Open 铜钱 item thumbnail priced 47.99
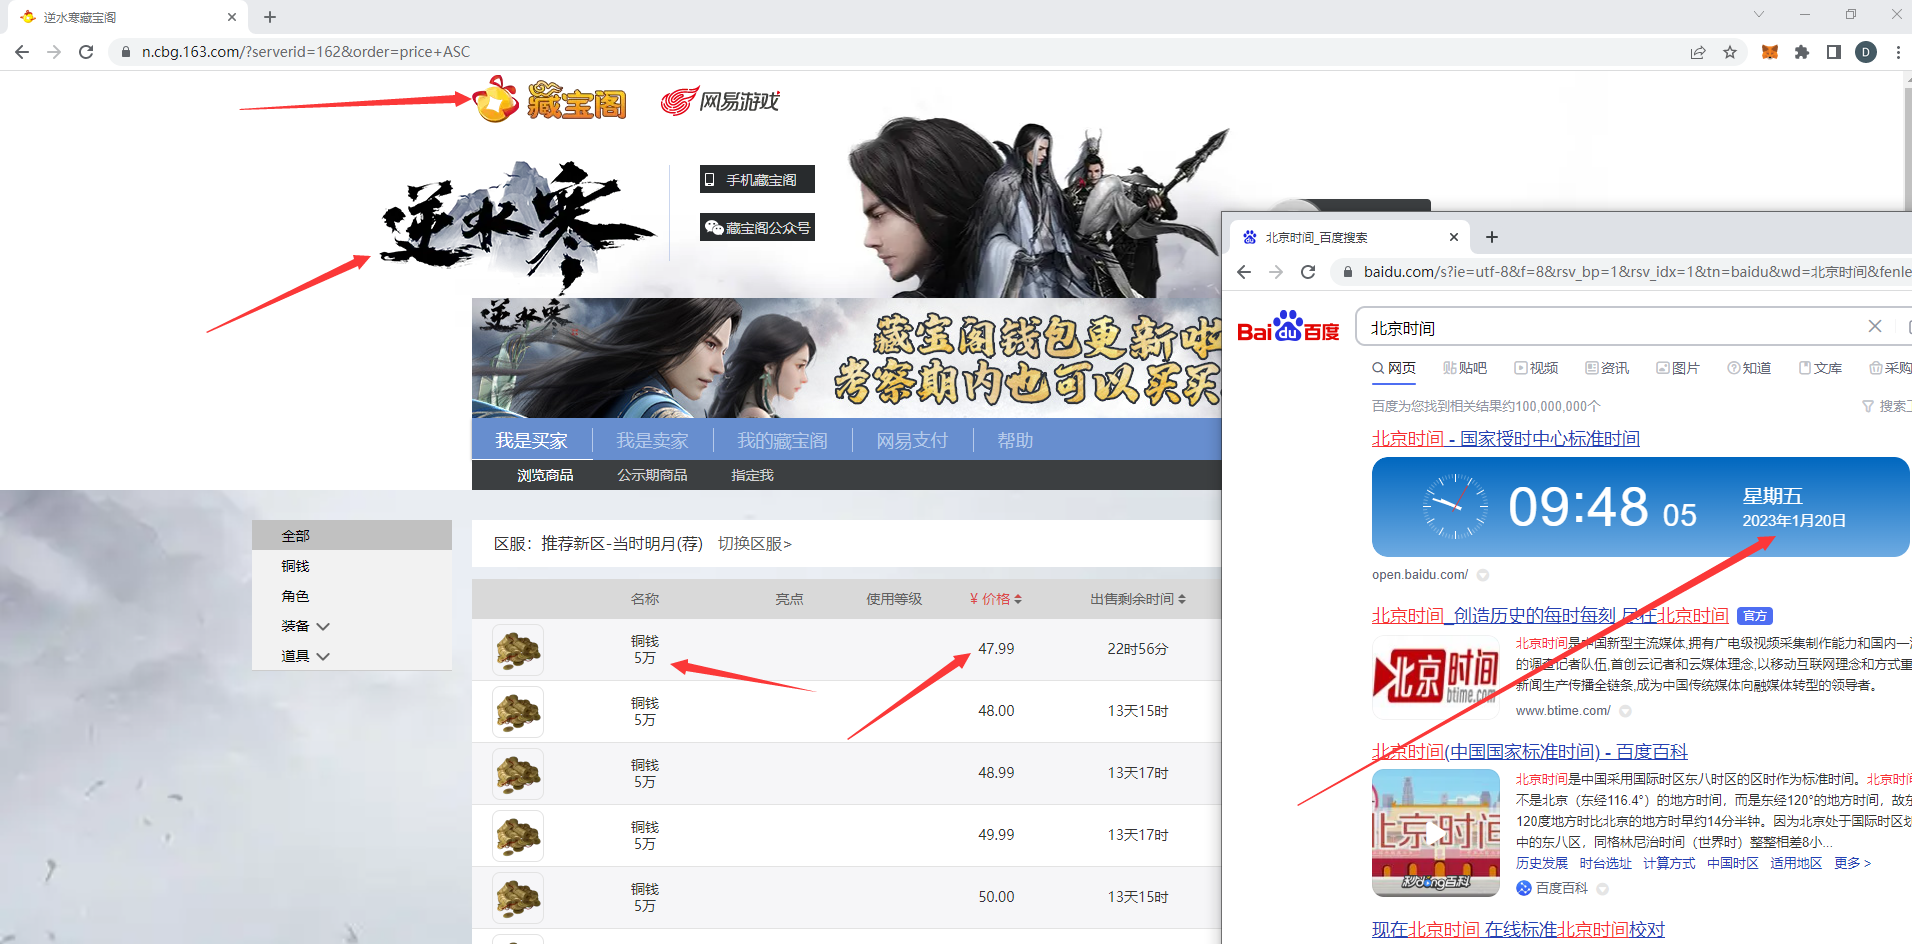Screen dimensions: 1912x944 pos(518,650)
